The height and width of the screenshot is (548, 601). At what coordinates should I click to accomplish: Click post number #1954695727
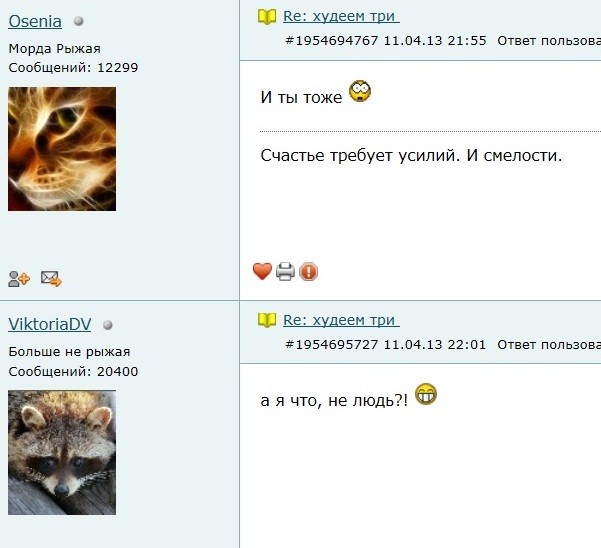point(332,345)
